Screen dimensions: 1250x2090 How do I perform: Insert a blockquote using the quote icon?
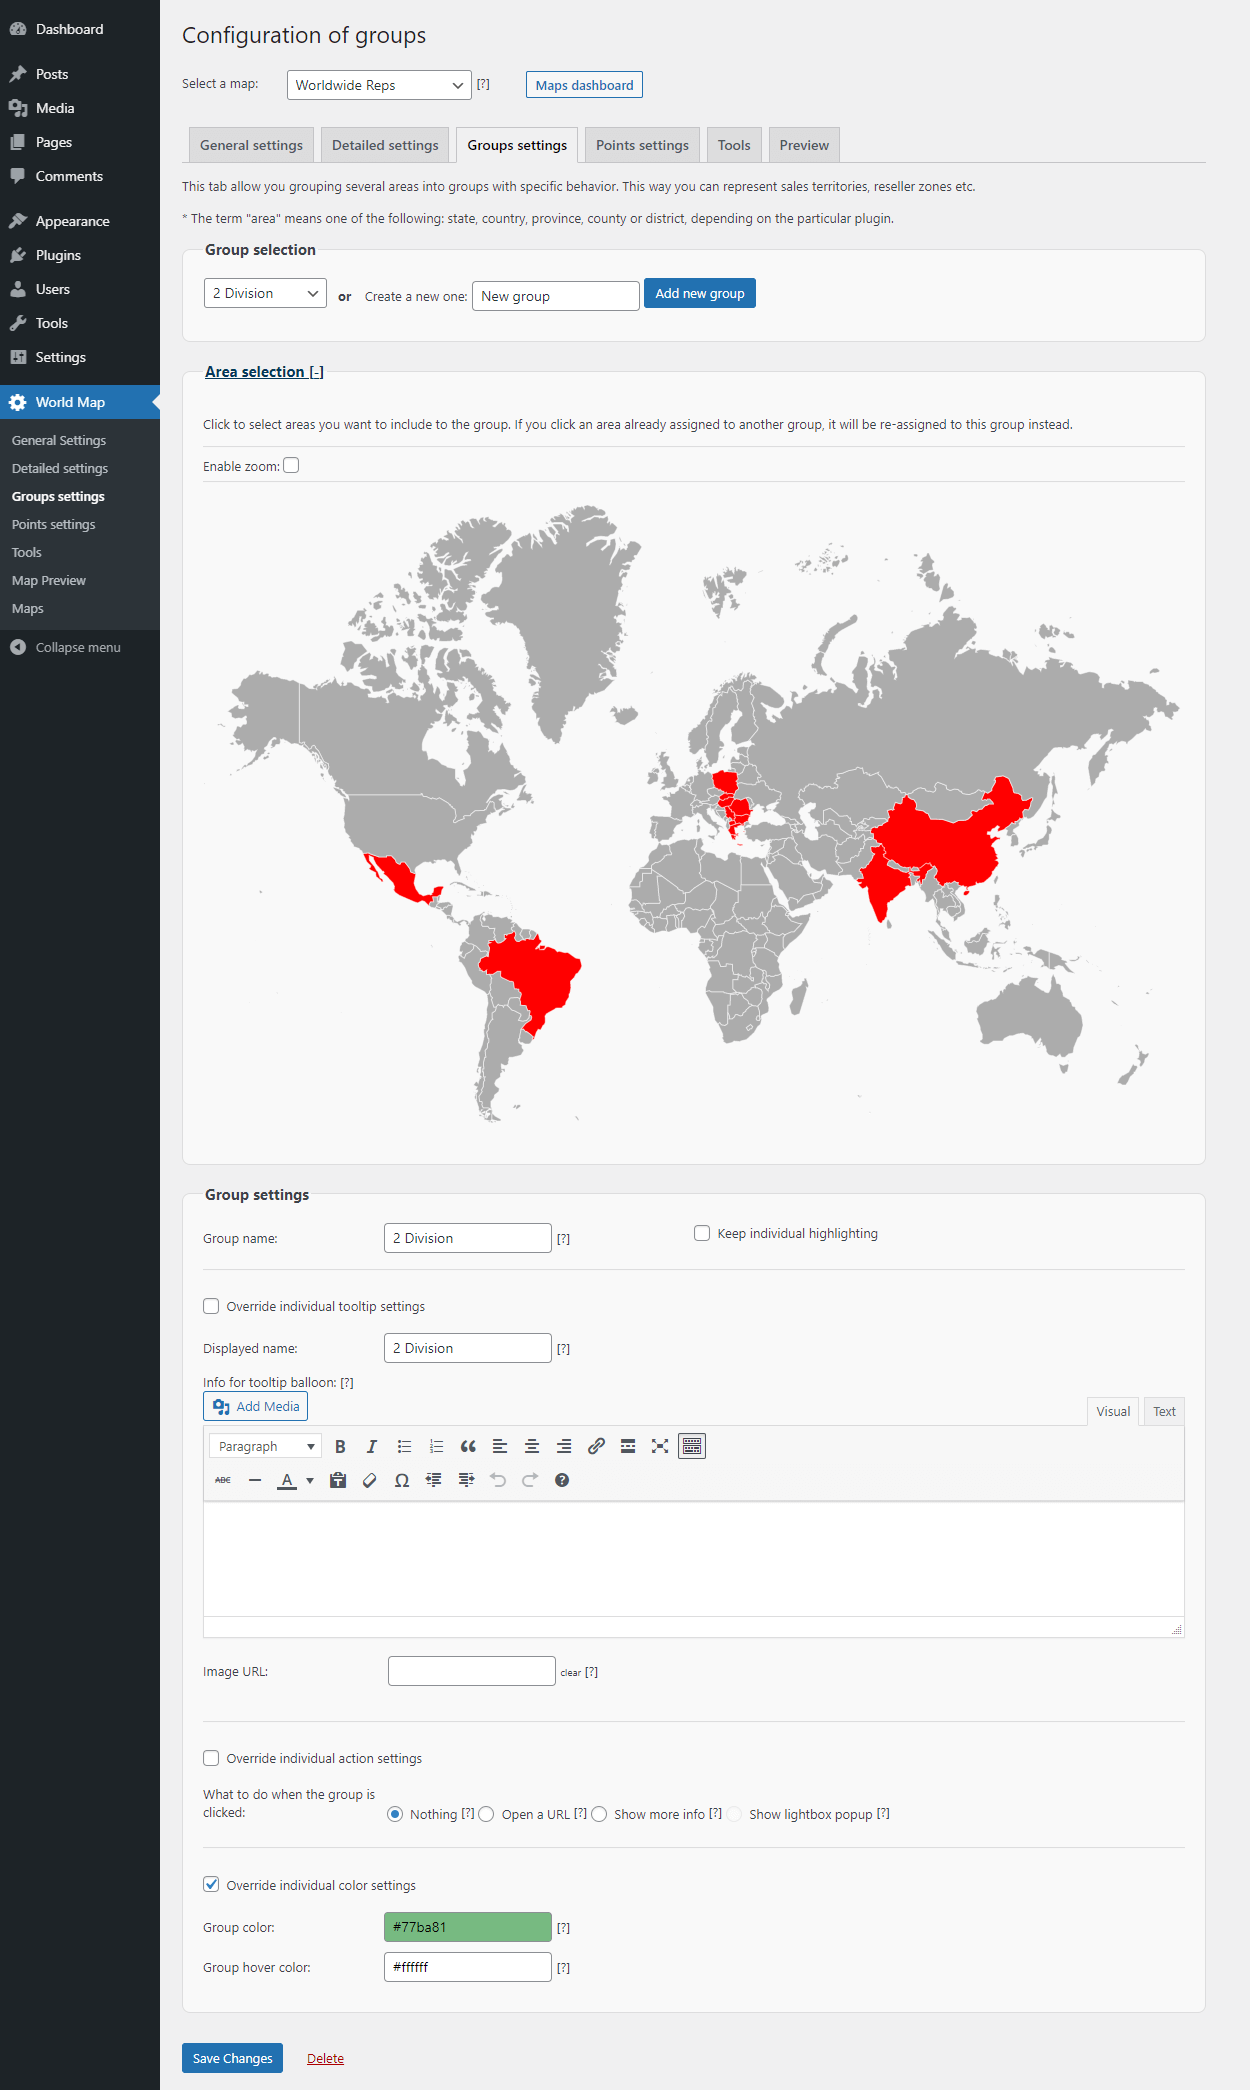[468, 1447]
